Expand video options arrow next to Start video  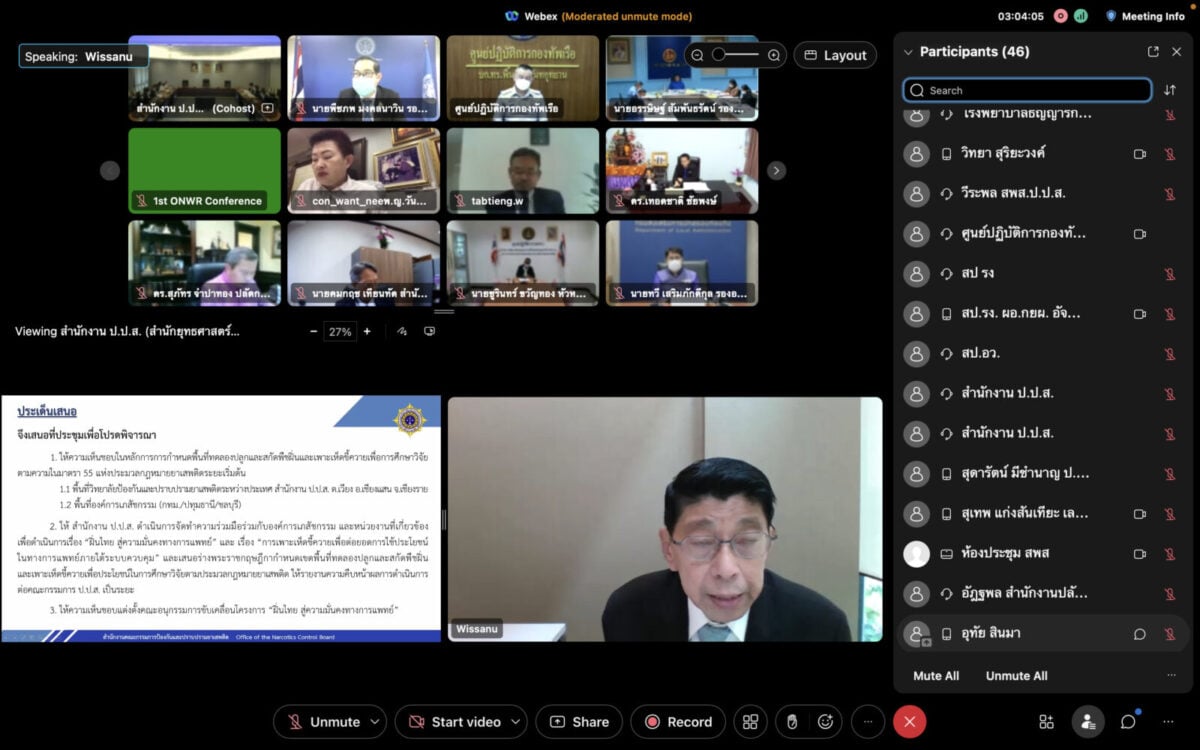tap(516, 722)
